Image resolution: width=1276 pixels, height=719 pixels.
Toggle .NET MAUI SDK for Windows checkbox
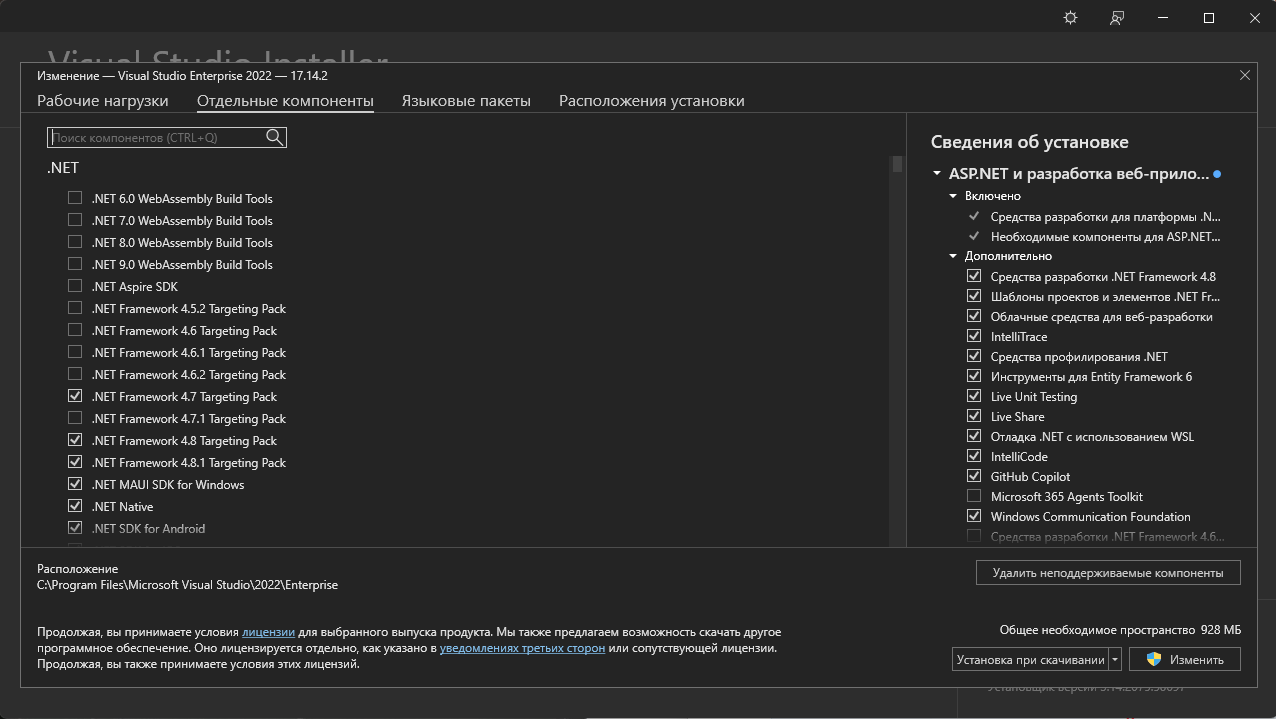pyautogui.click(x=75, y=484)
